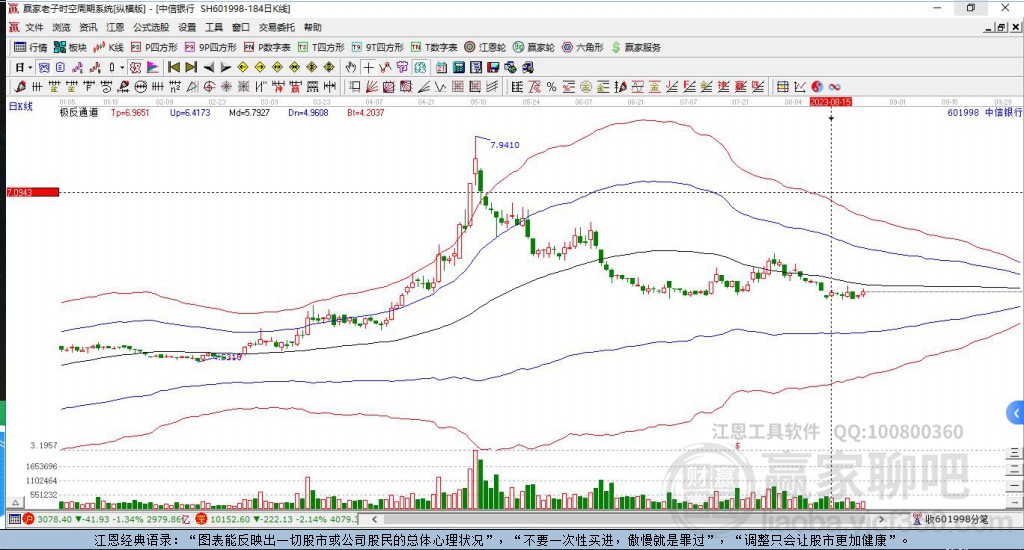
Task: Select the Gann fan lines tool
Action: click(372, 87)
